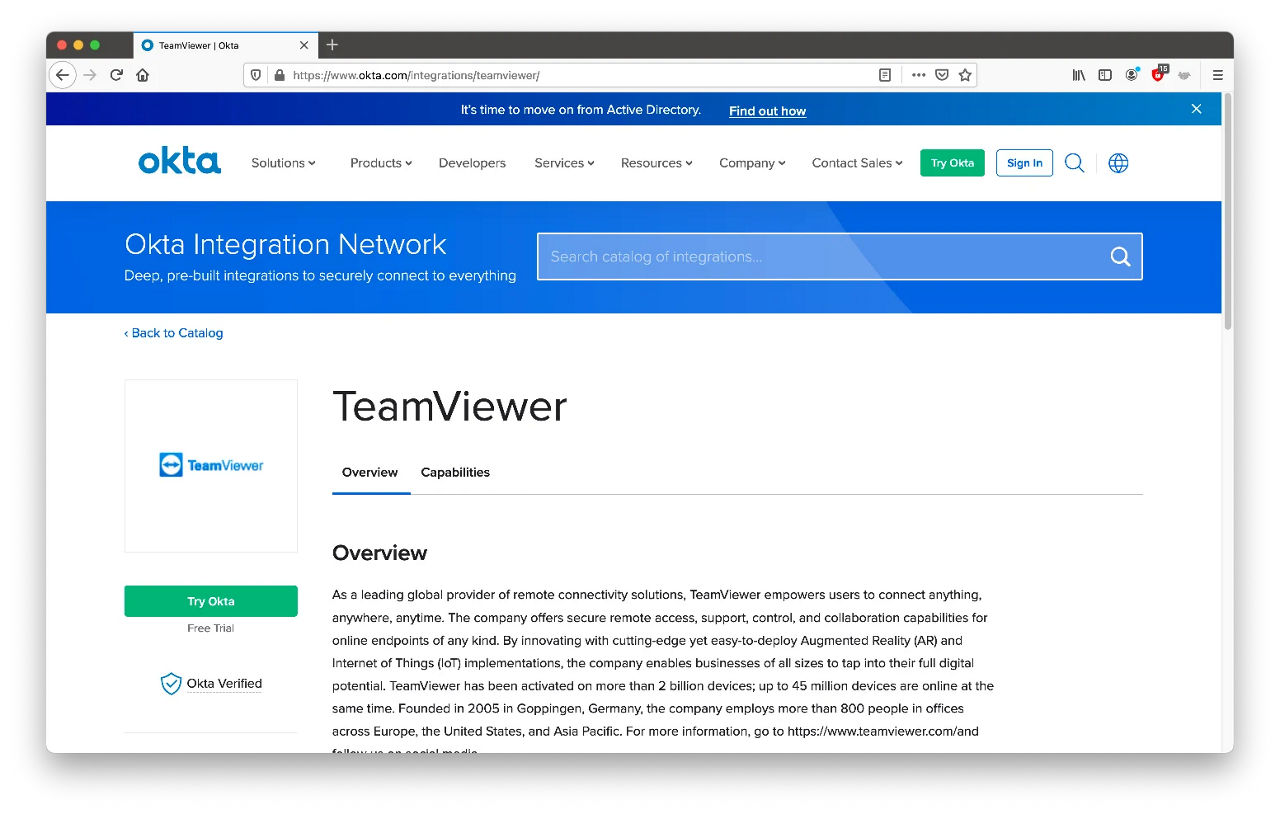Show sidebars toolbar icon
Screen dimensions: 1280x815
[1105, 75]
